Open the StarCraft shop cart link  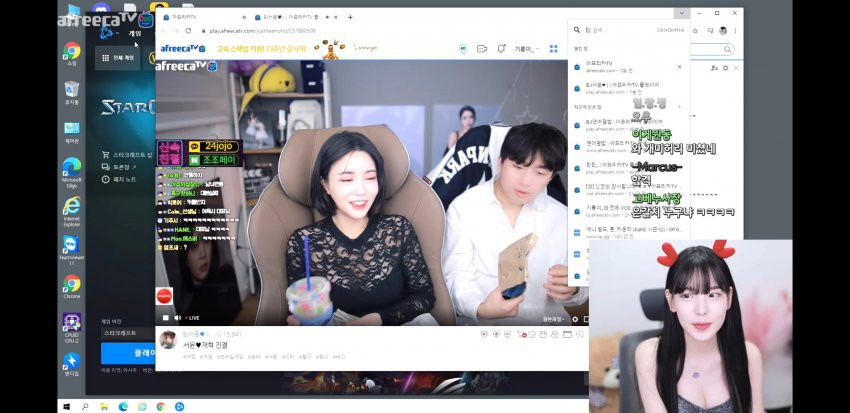point(128,154)
